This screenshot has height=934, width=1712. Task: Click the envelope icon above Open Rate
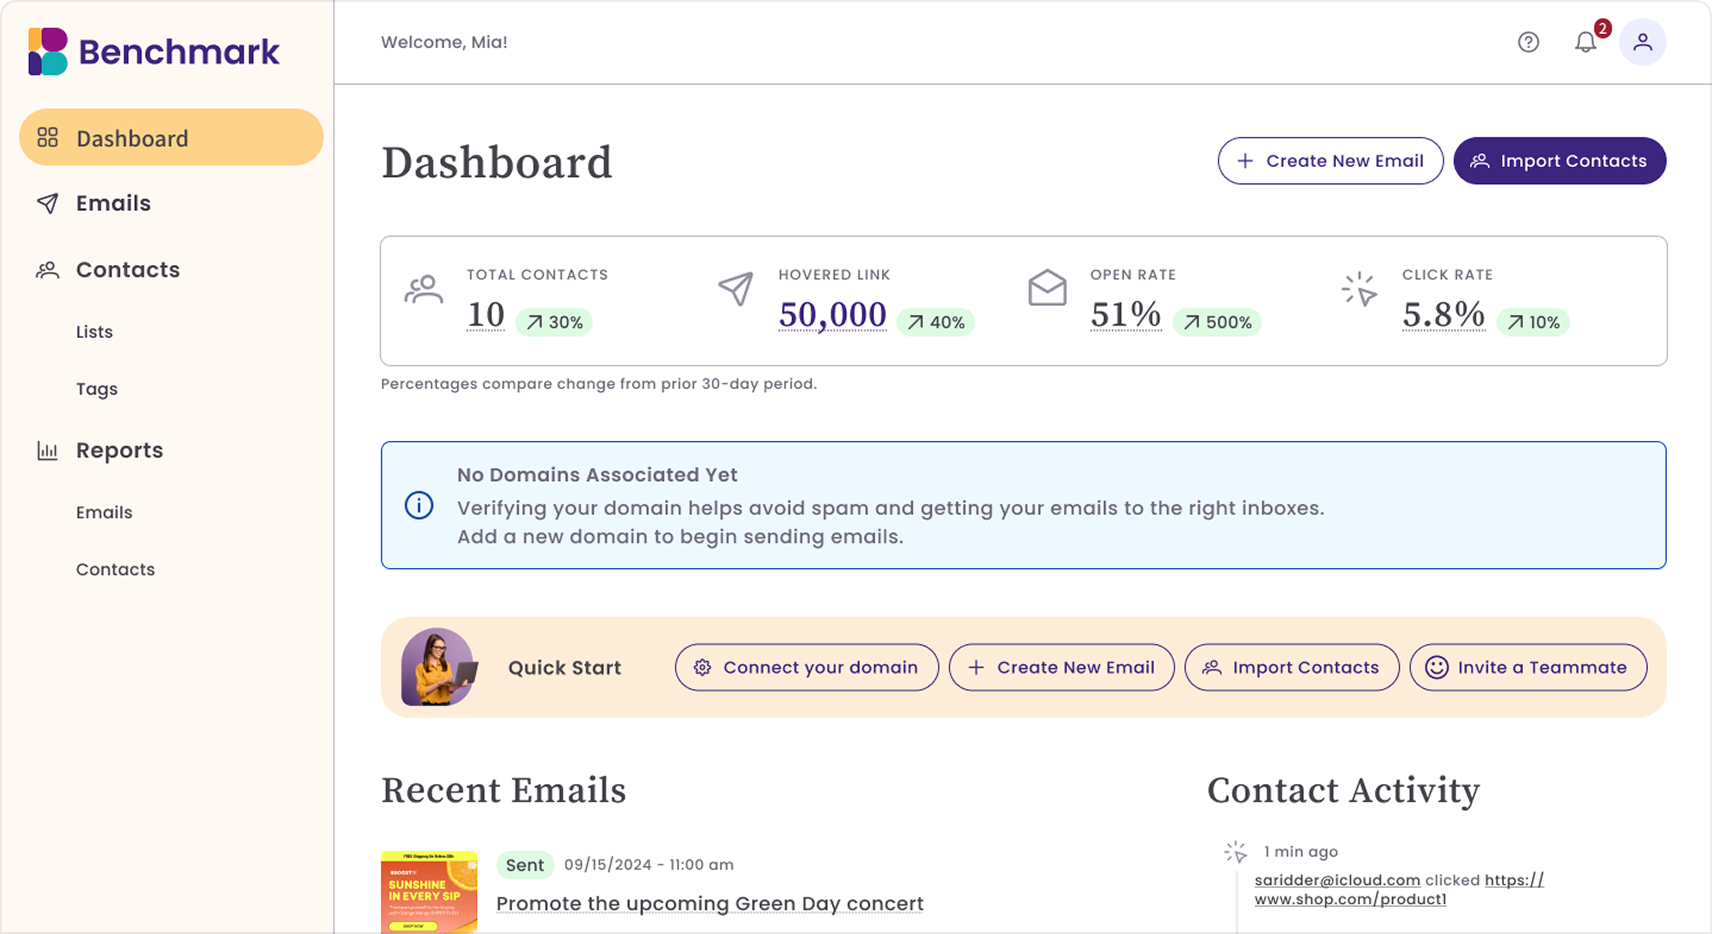click(x=1047, y=290)
